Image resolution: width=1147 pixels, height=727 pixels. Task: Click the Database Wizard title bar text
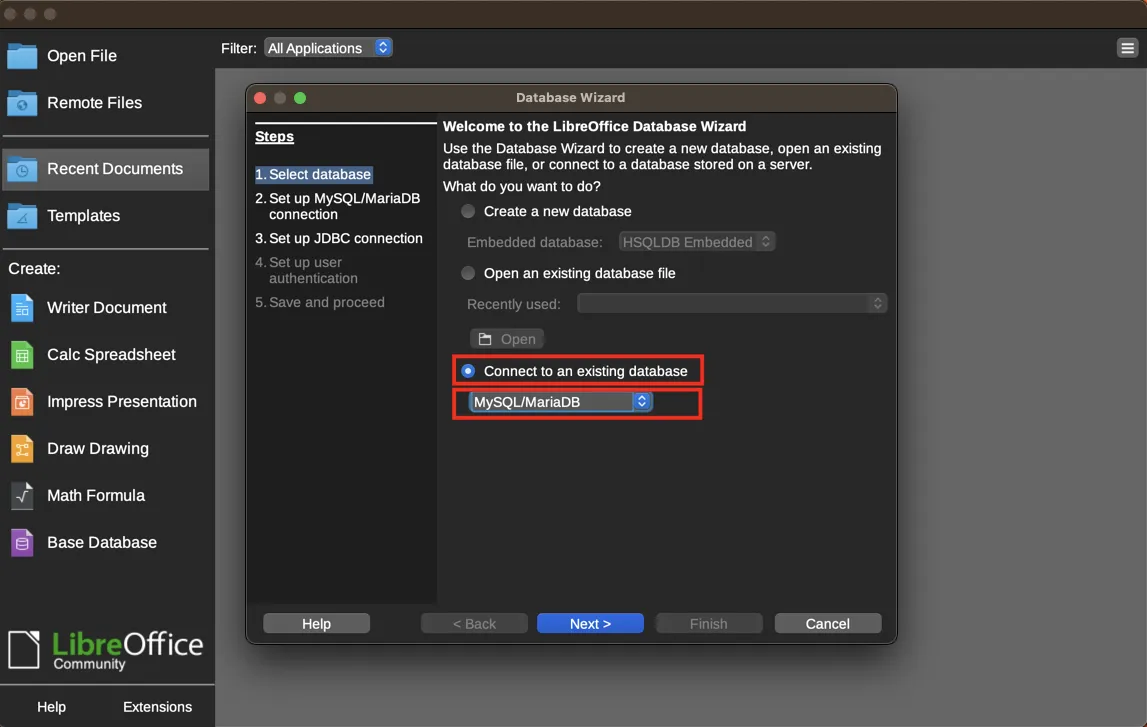point(571,98)
